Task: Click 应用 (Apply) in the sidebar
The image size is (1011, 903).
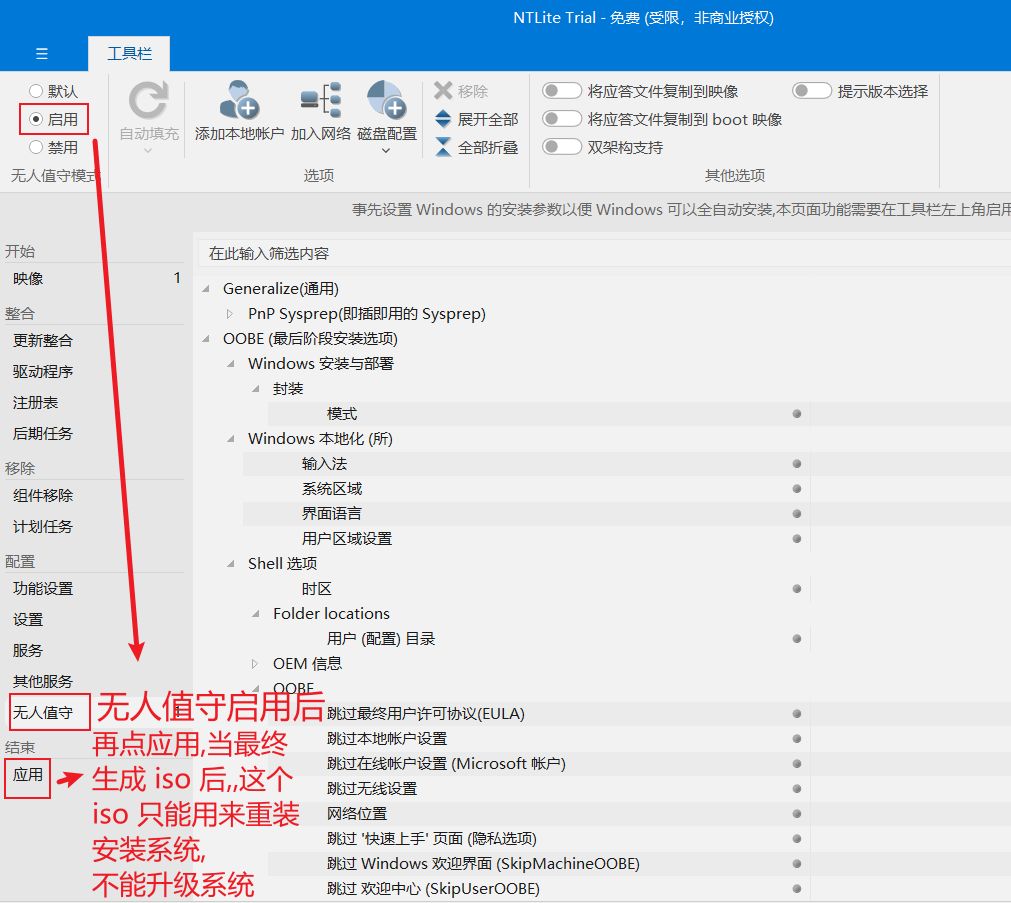Action: tap(28, 775)
